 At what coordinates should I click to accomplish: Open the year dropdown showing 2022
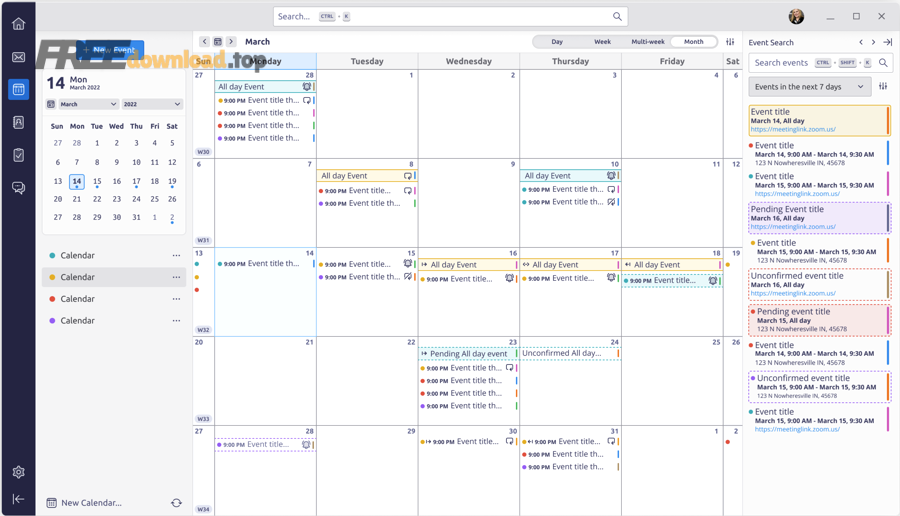click(152, 104)
